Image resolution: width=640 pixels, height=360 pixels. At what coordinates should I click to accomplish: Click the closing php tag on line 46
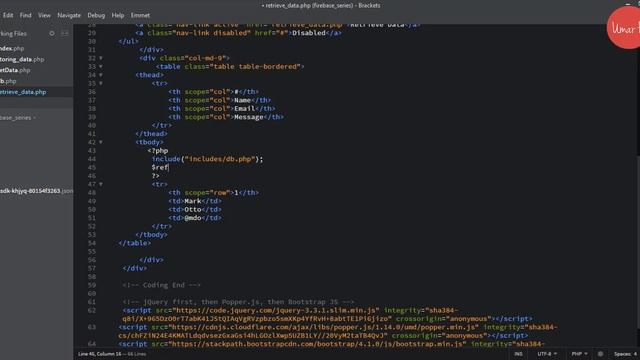point(156,176)
